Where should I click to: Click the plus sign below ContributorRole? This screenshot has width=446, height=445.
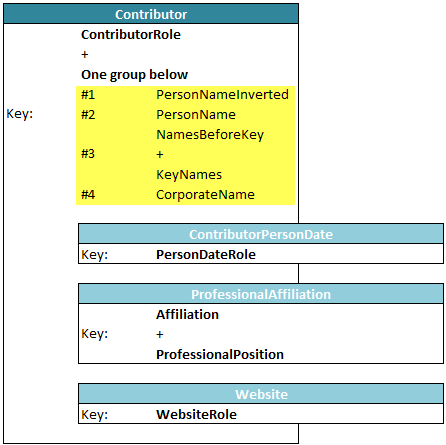[x=85, y=54]
